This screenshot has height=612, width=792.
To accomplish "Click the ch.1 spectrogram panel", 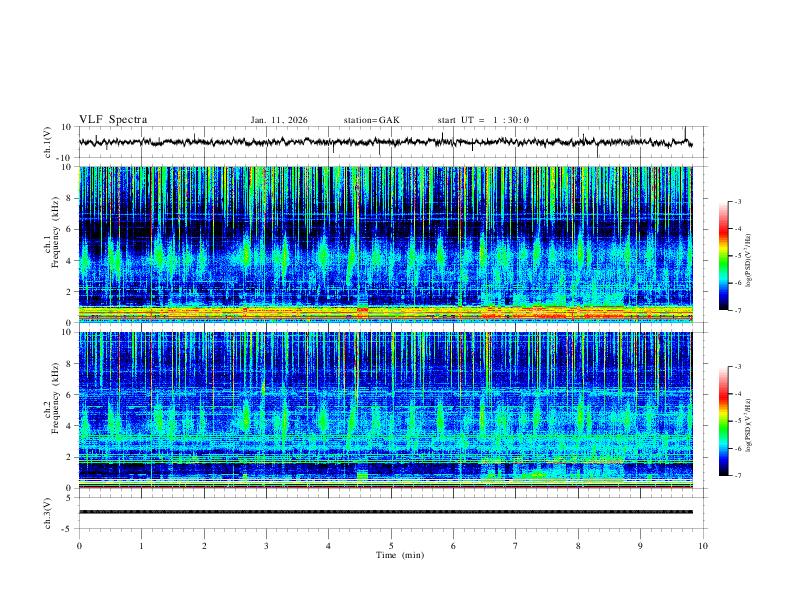I will [x=385, y=244].
